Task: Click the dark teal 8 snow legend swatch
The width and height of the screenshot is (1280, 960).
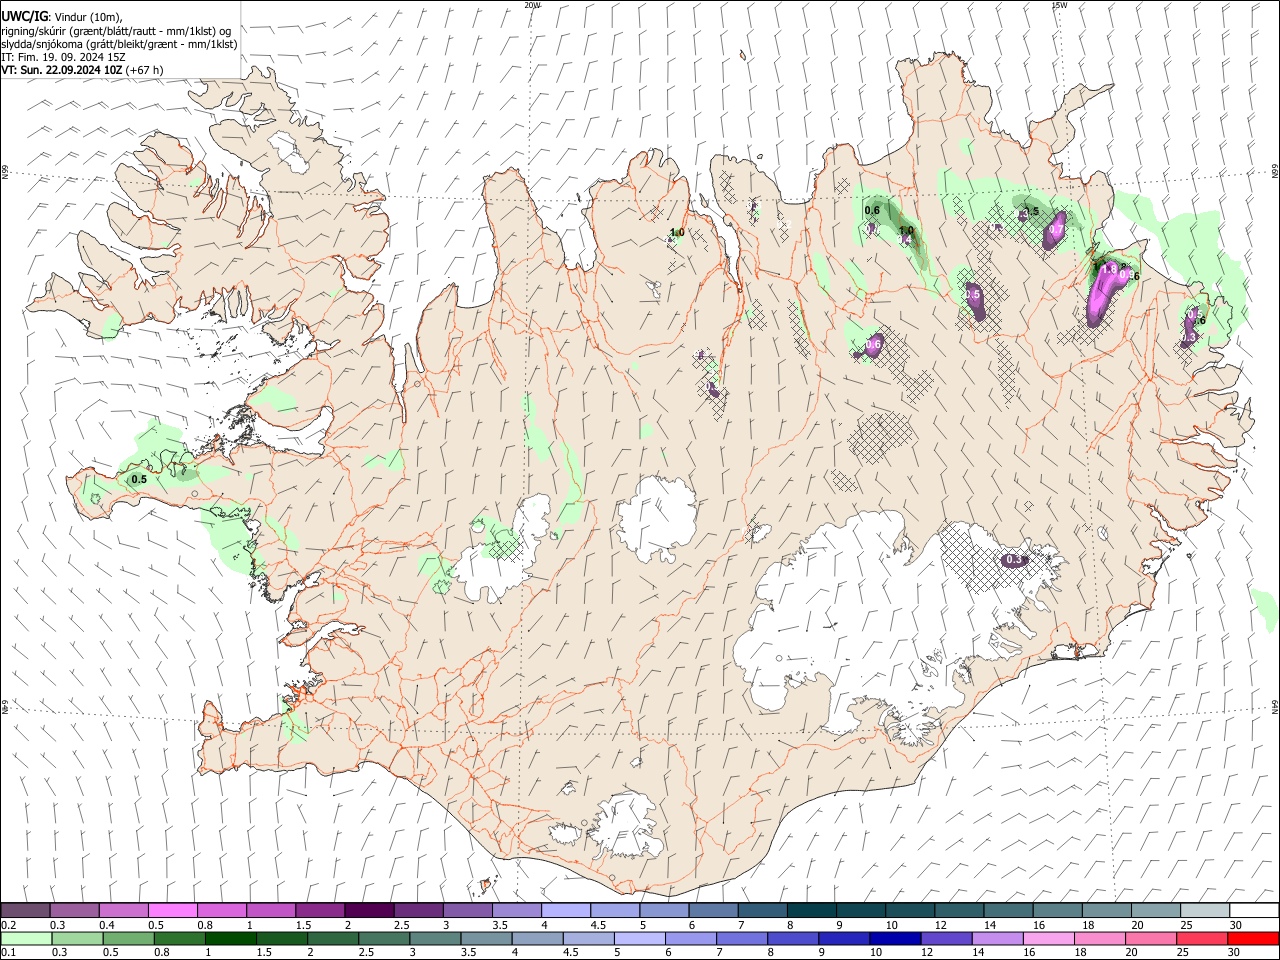Action: [810, 911]
